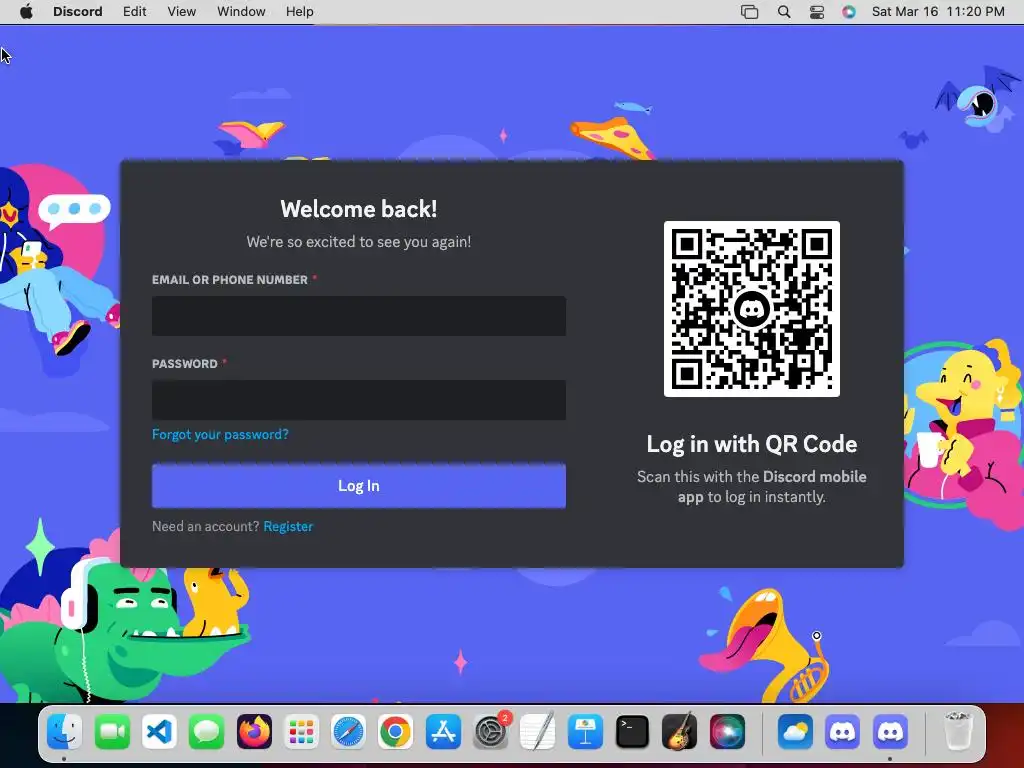
Task: Launch Safari from the dock
Action: coord(348,731)
